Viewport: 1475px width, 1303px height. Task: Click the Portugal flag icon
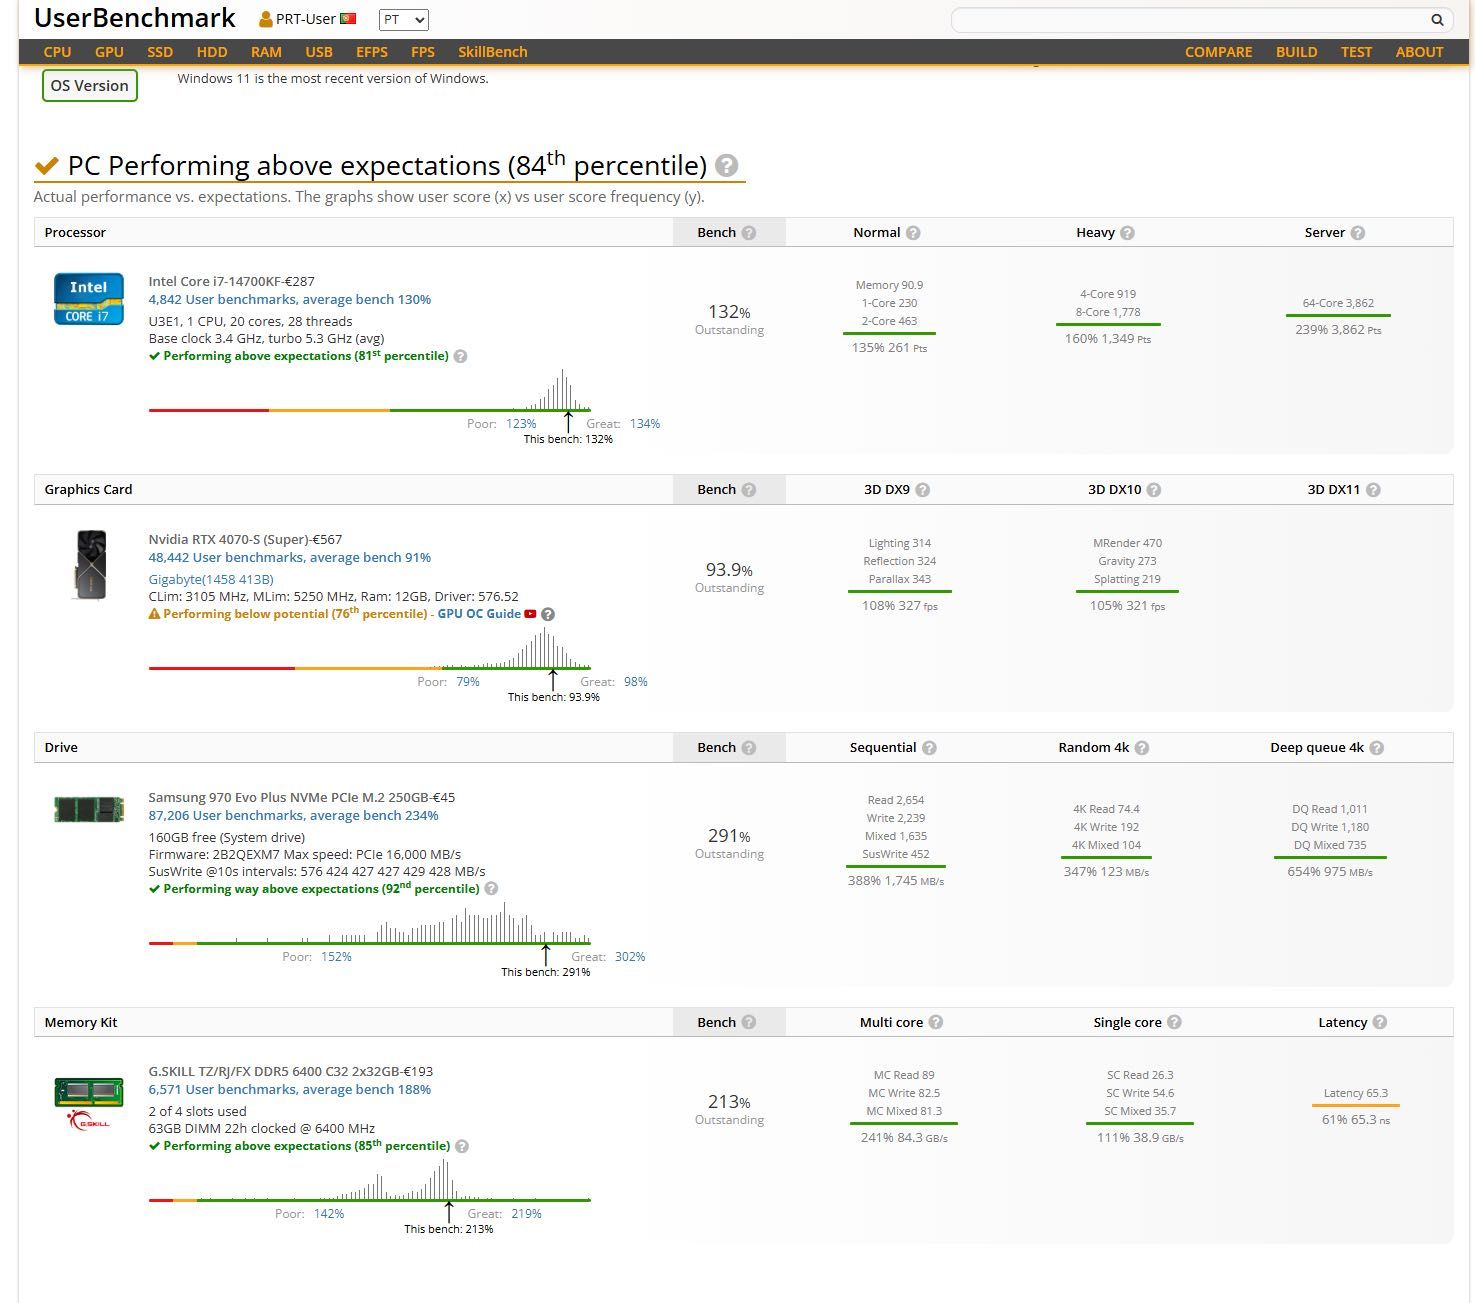[x=348, y=19]
